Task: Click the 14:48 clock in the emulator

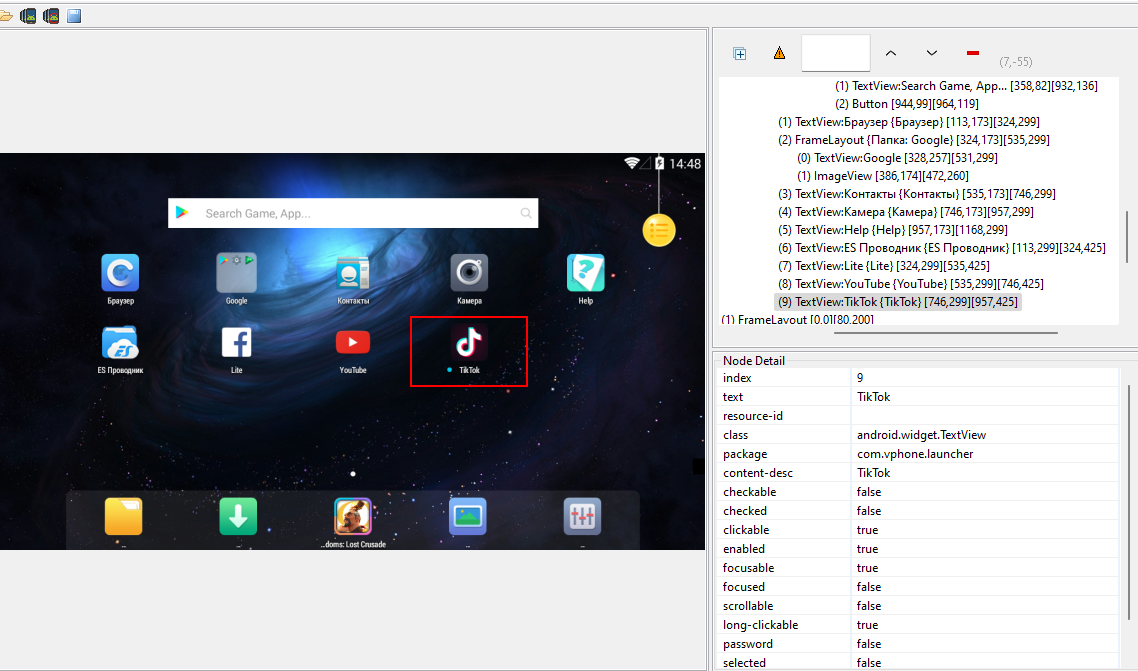Action: pos(685,164)
